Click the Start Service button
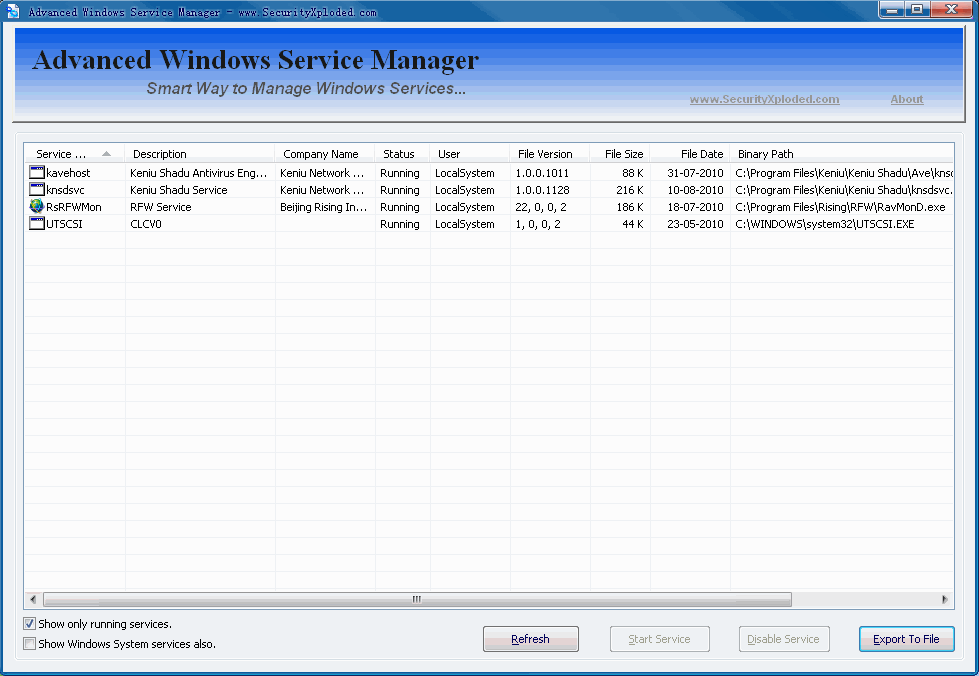This screenshot has width=979, height=676. (x=659, y=639)
